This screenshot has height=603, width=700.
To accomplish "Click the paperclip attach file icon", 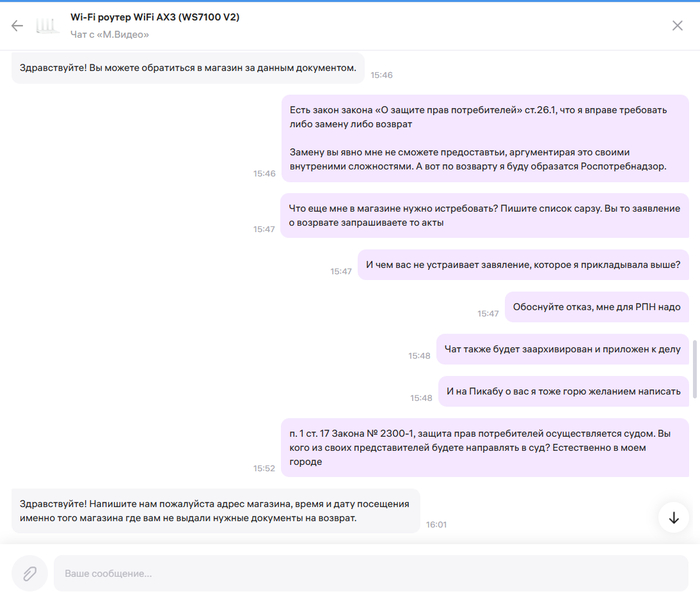I will pos(30,573).
